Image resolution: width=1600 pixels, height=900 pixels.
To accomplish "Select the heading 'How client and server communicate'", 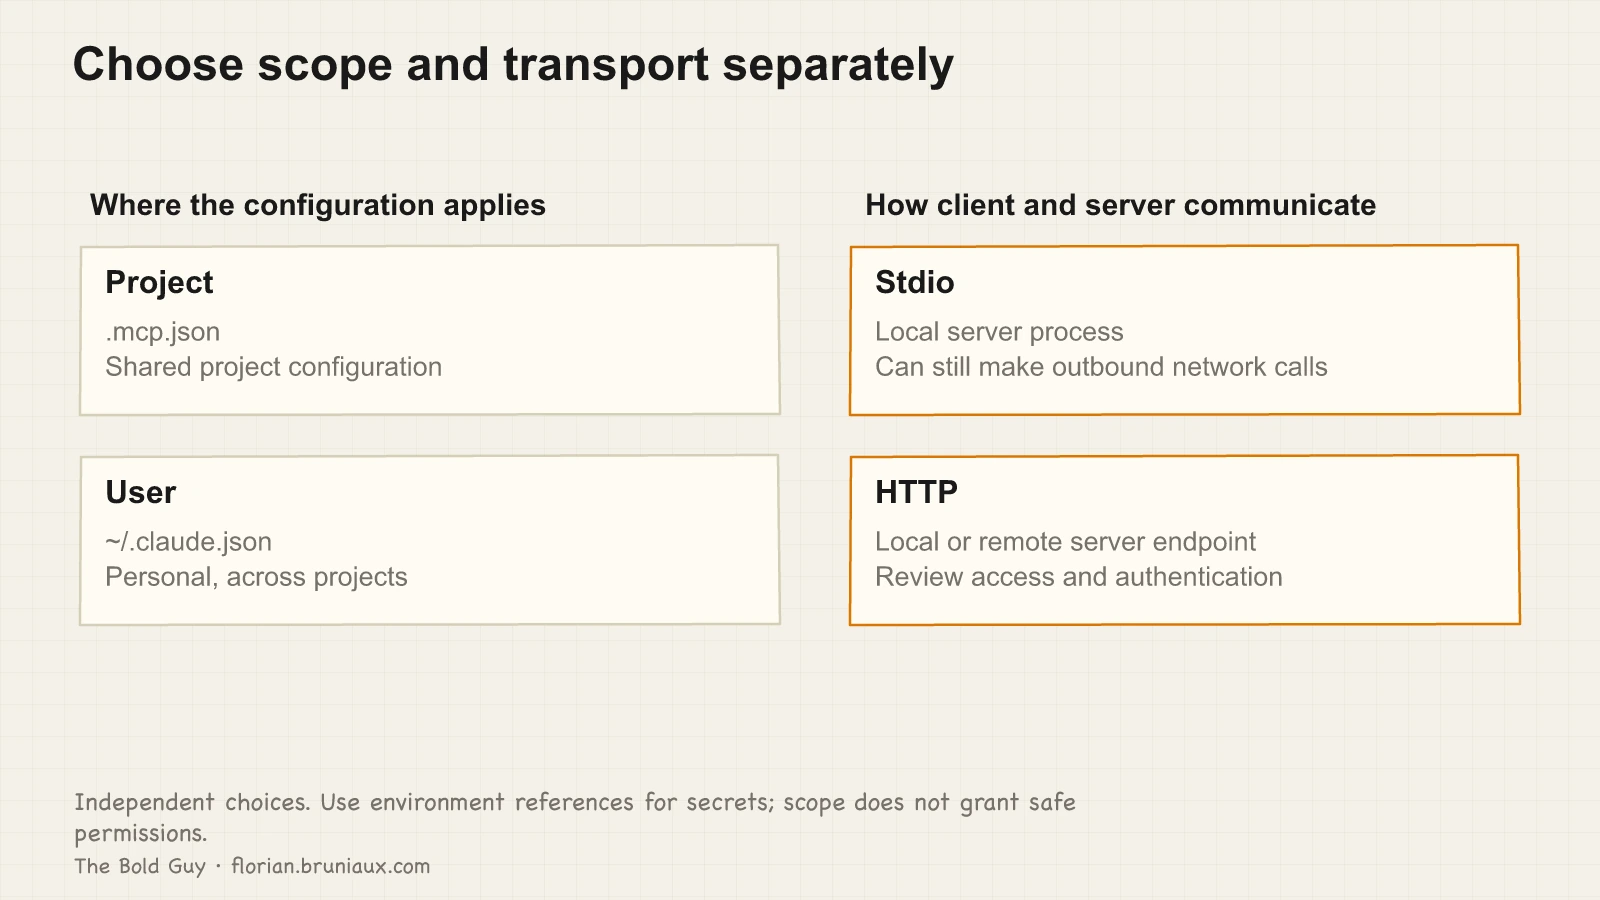I will click(1120, 205).
